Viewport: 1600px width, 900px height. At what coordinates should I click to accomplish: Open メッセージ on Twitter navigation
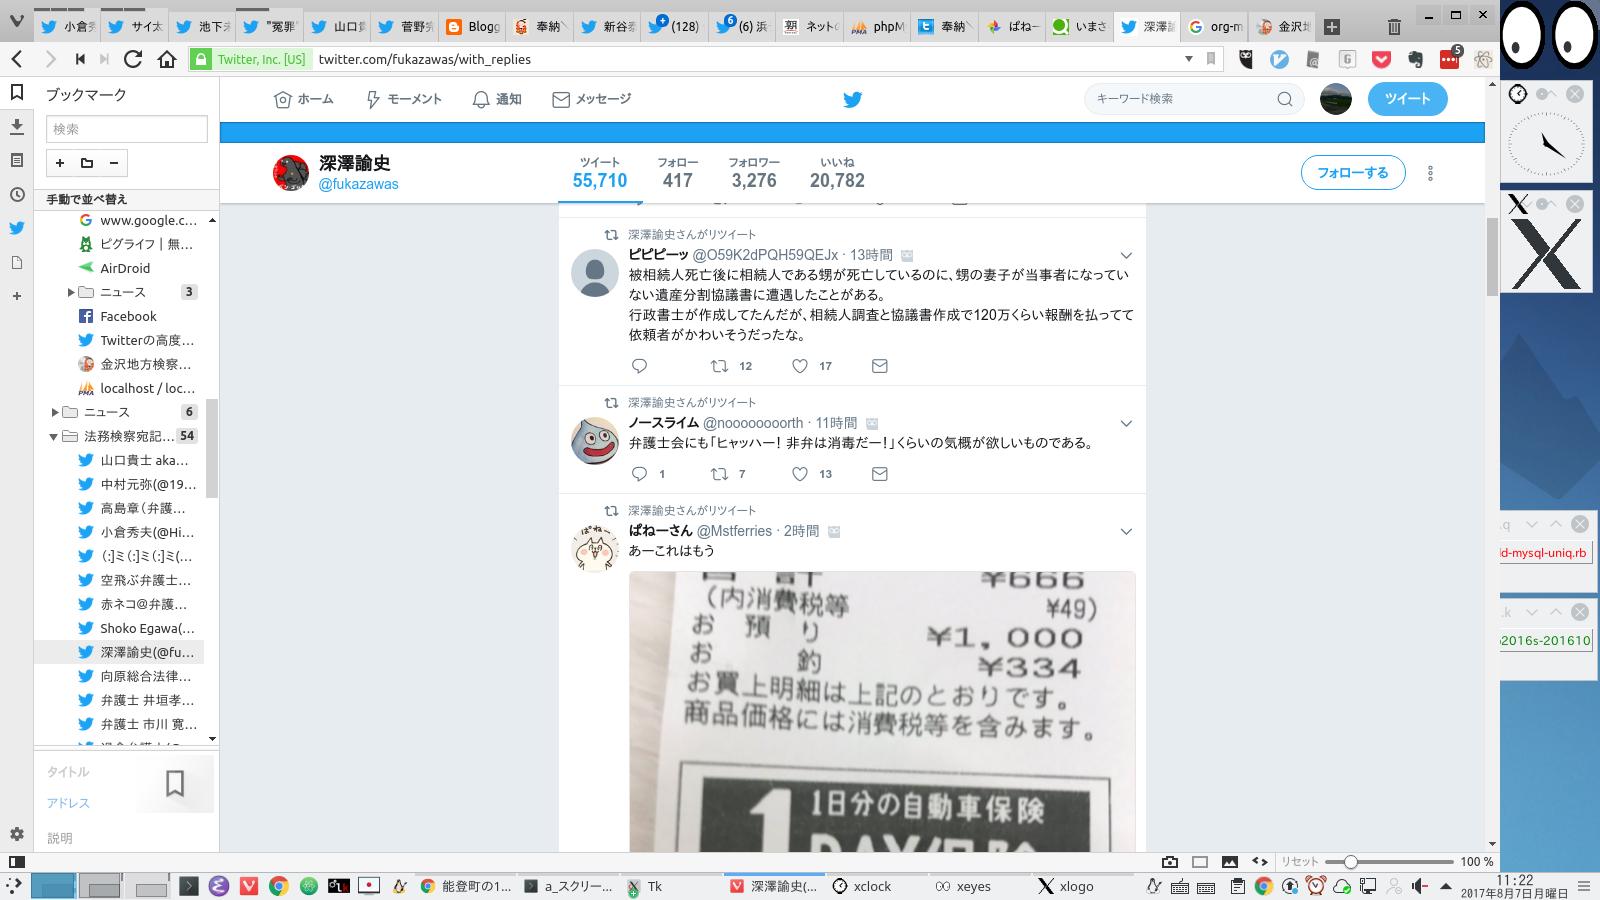pyautogui.click(x=592, y=99)
